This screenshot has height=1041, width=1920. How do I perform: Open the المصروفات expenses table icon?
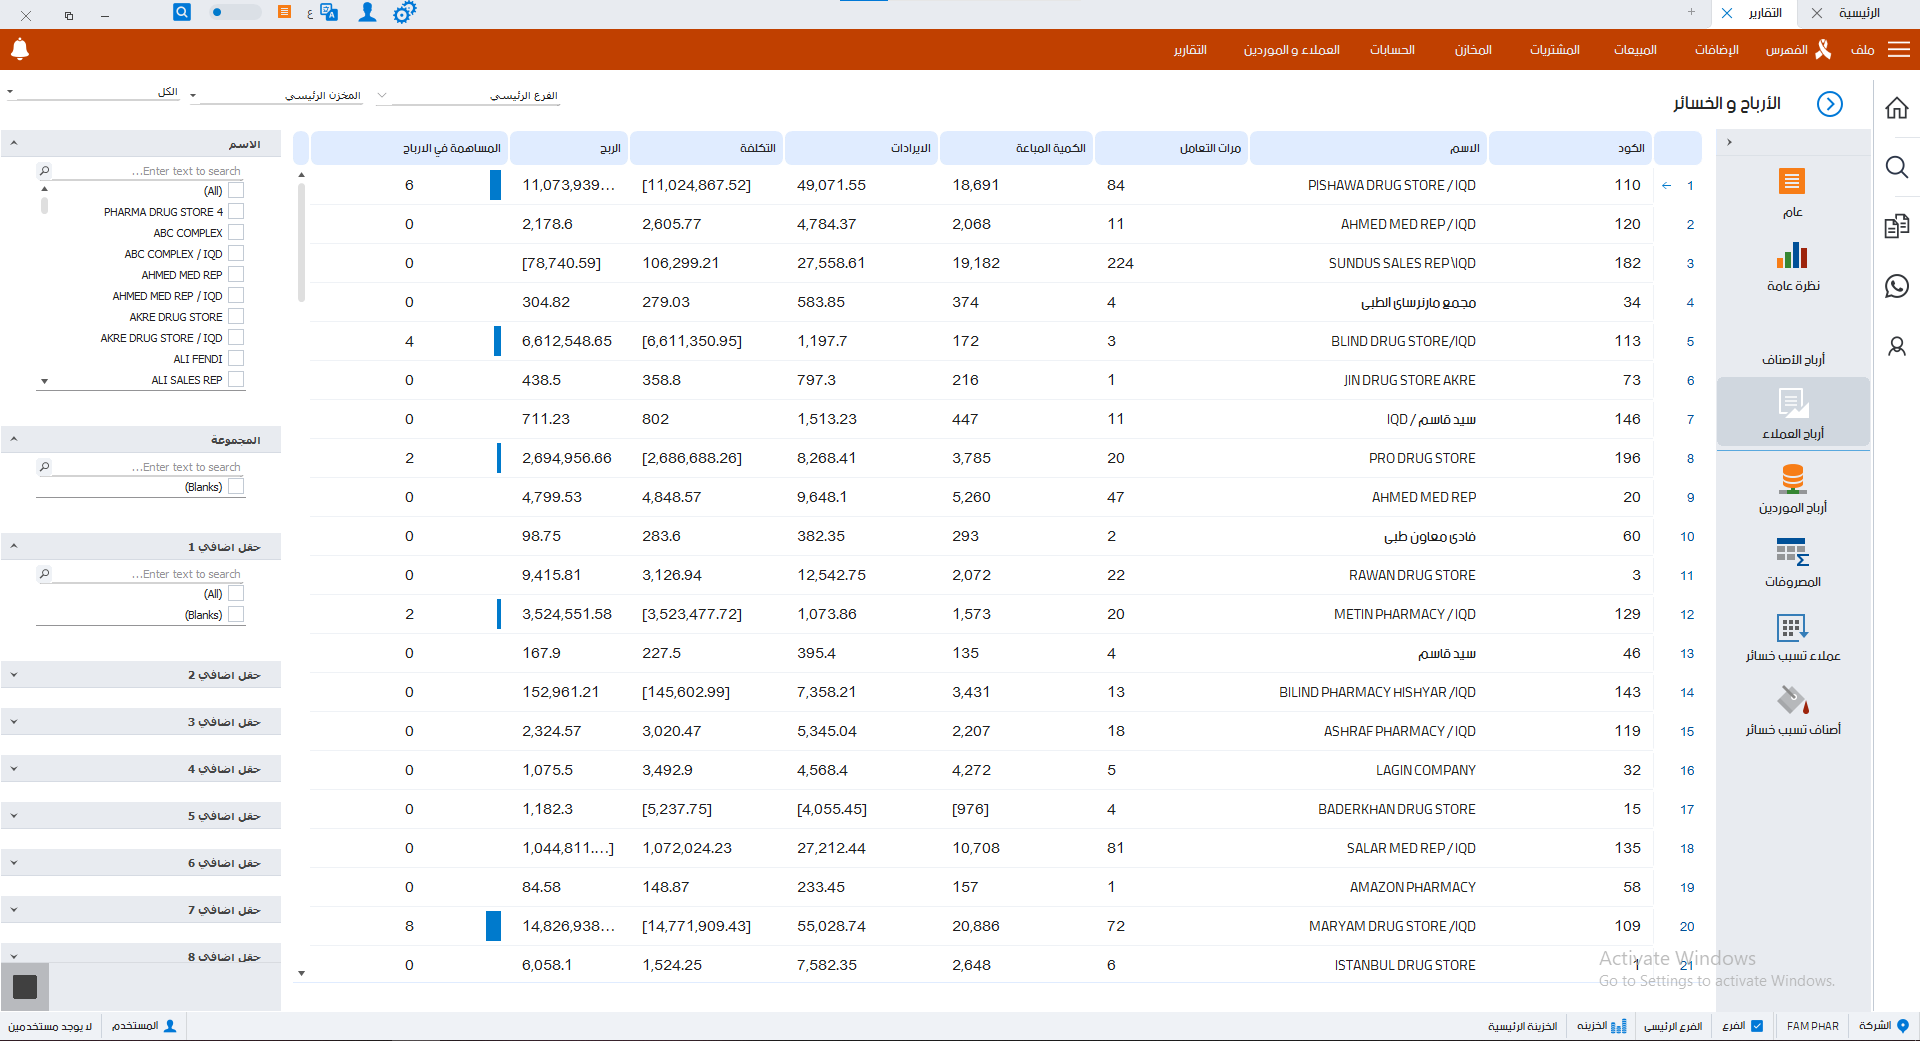point(1792,552)
